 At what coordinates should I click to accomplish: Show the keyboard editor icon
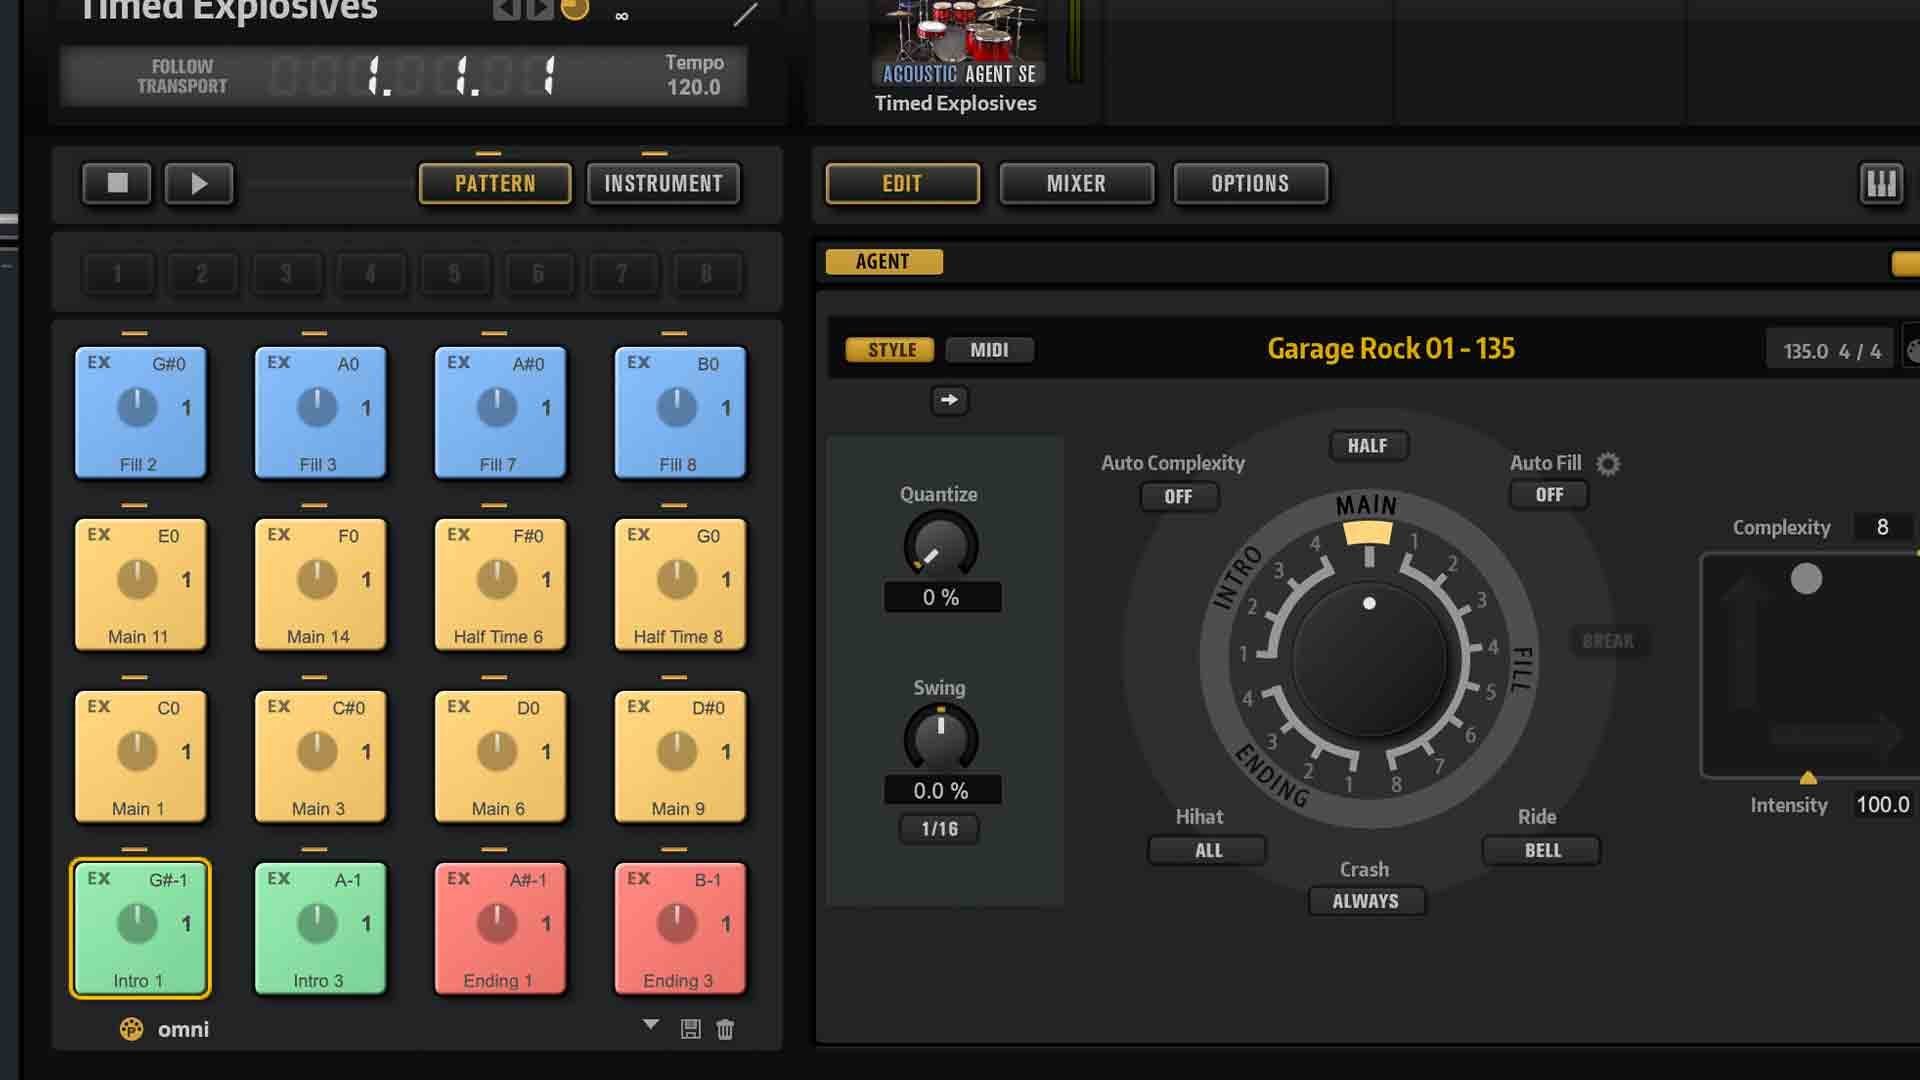pyautogui.click(x=1881, y=184)
